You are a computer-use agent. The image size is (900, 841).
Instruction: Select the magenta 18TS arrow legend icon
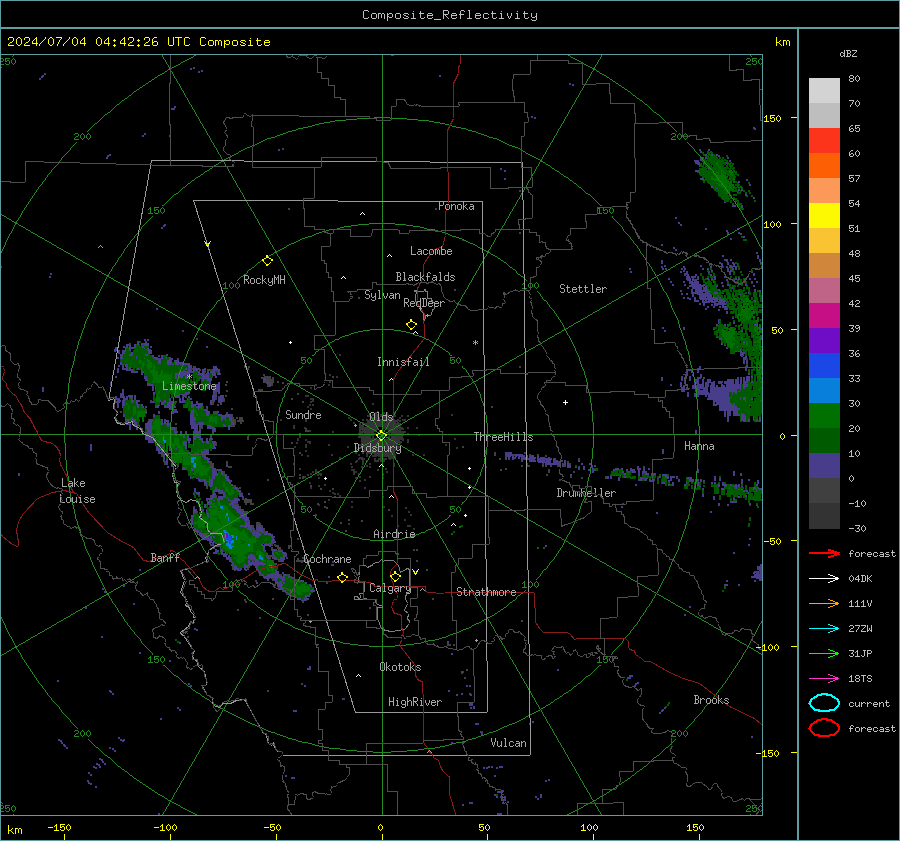click(x=824, y=679)
